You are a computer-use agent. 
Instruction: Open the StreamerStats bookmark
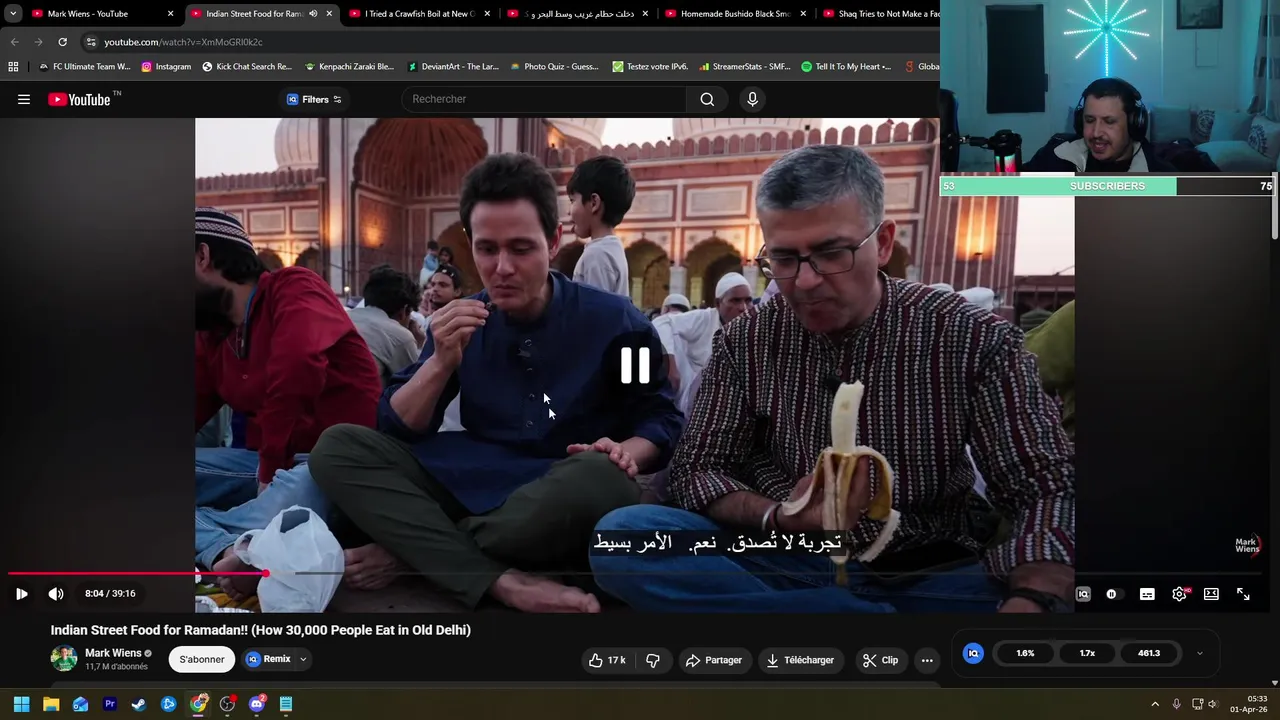point(745,67)
